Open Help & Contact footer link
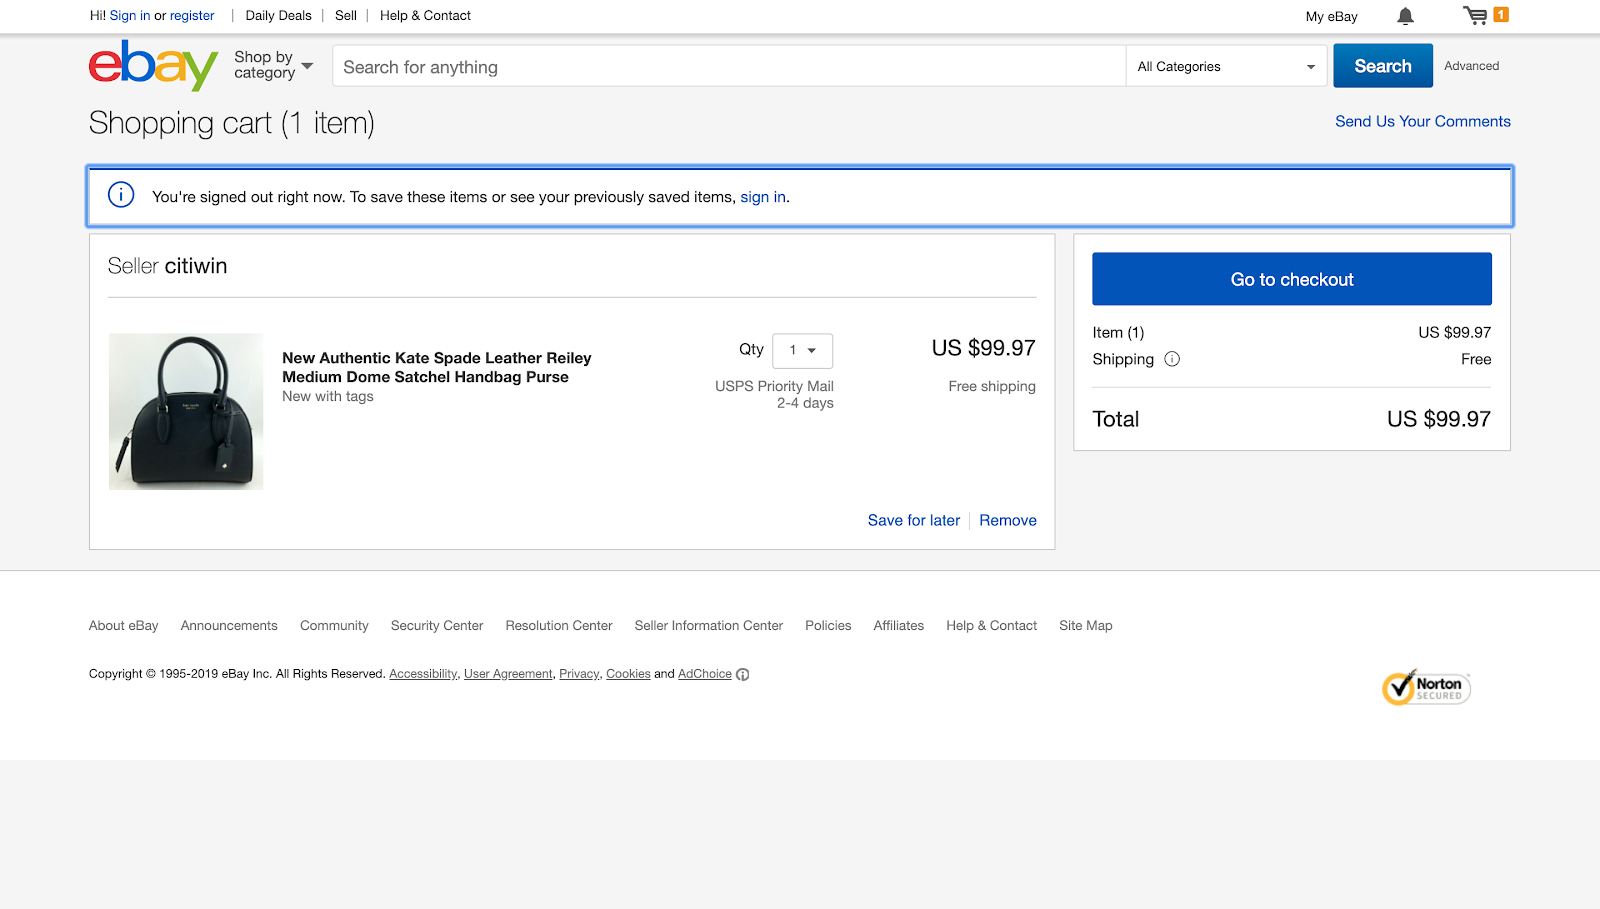This screenshot has height=909, width=1600. [992, 626]
